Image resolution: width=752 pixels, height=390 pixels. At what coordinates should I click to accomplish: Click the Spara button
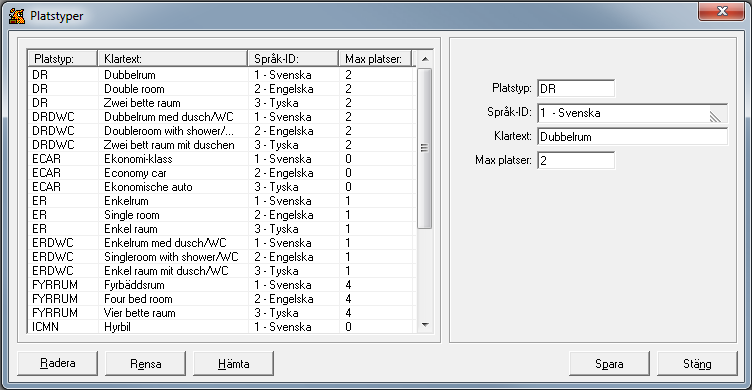point(609,363)
